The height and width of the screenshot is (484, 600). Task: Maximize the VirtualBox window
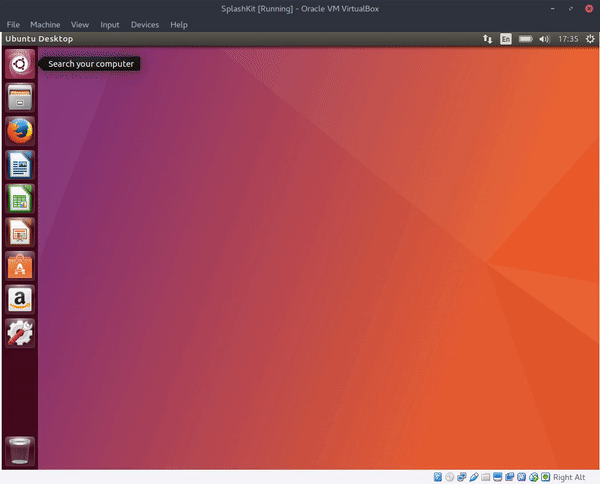pyautogui.click(x=571, y=8)
